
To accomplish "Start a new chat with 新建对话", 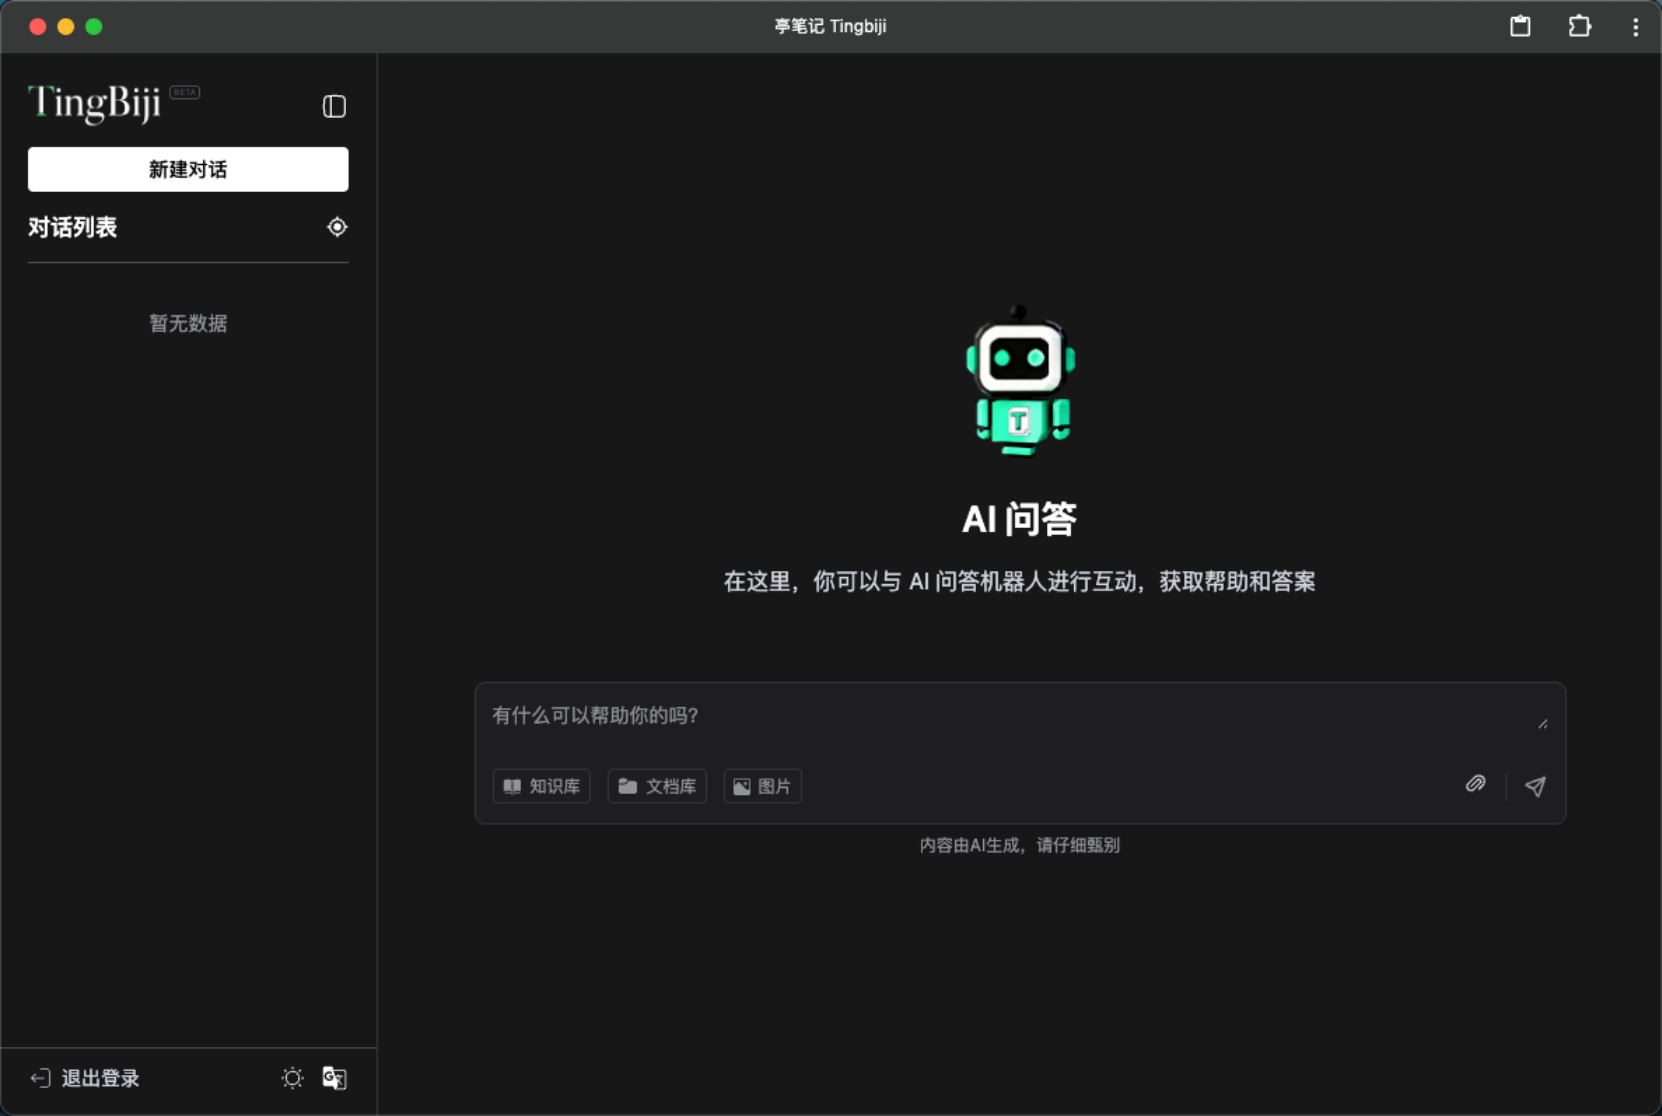I will (187, 169).
